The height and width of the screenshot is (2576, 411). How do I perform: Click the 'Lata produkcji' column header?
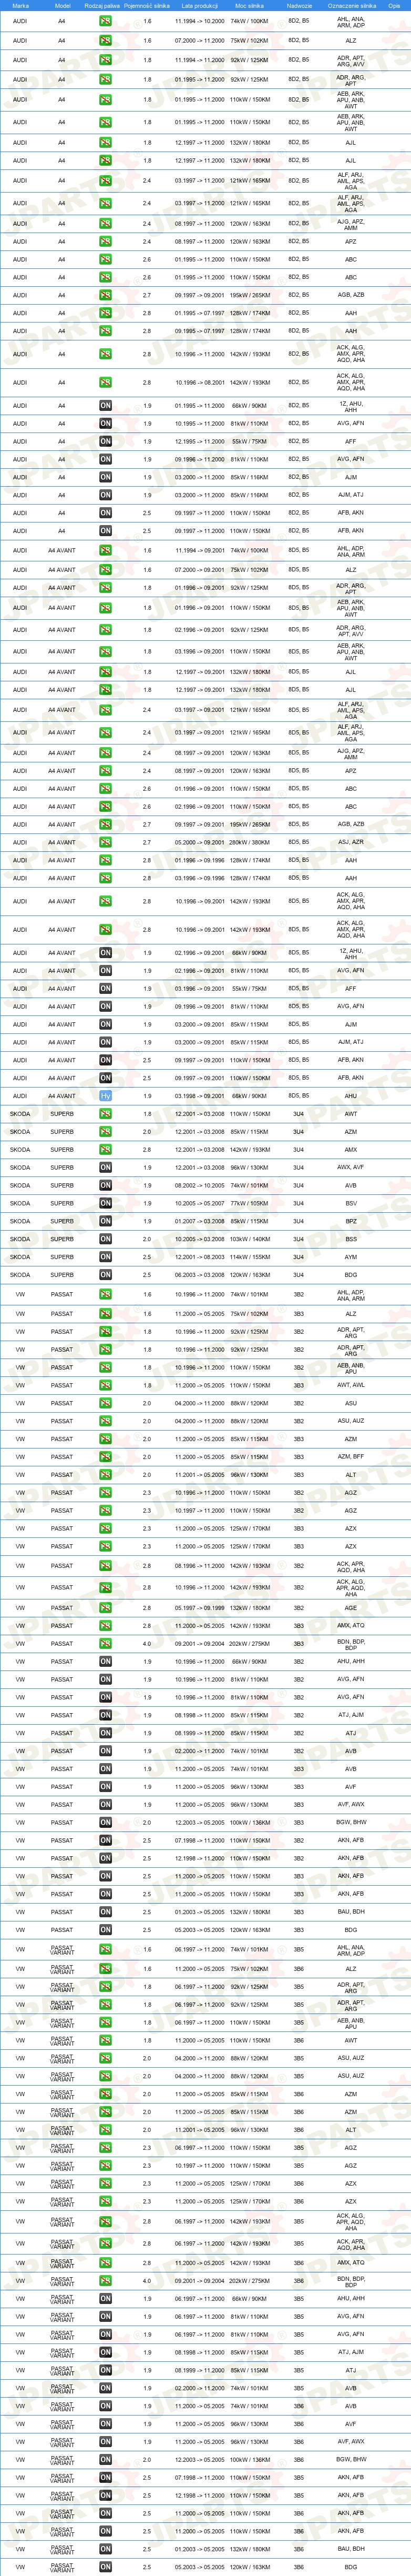pos(200,5)
